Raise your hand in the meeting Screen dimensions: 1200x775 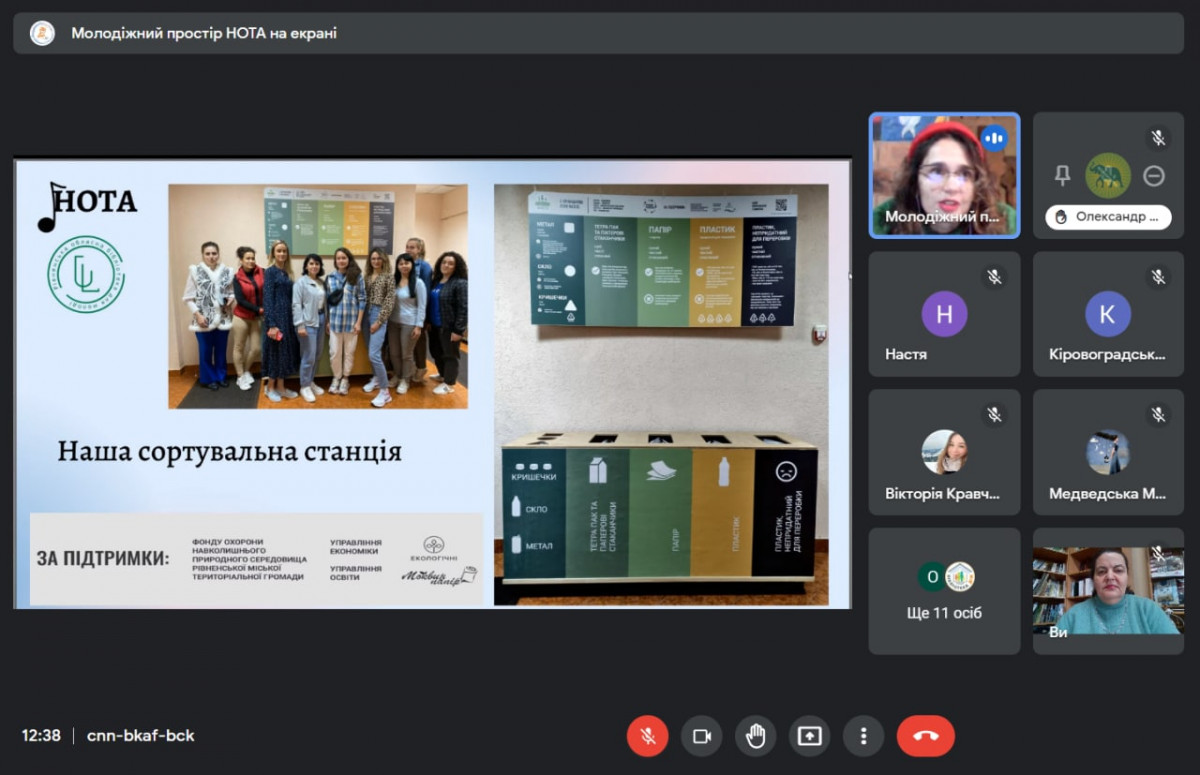755,736
